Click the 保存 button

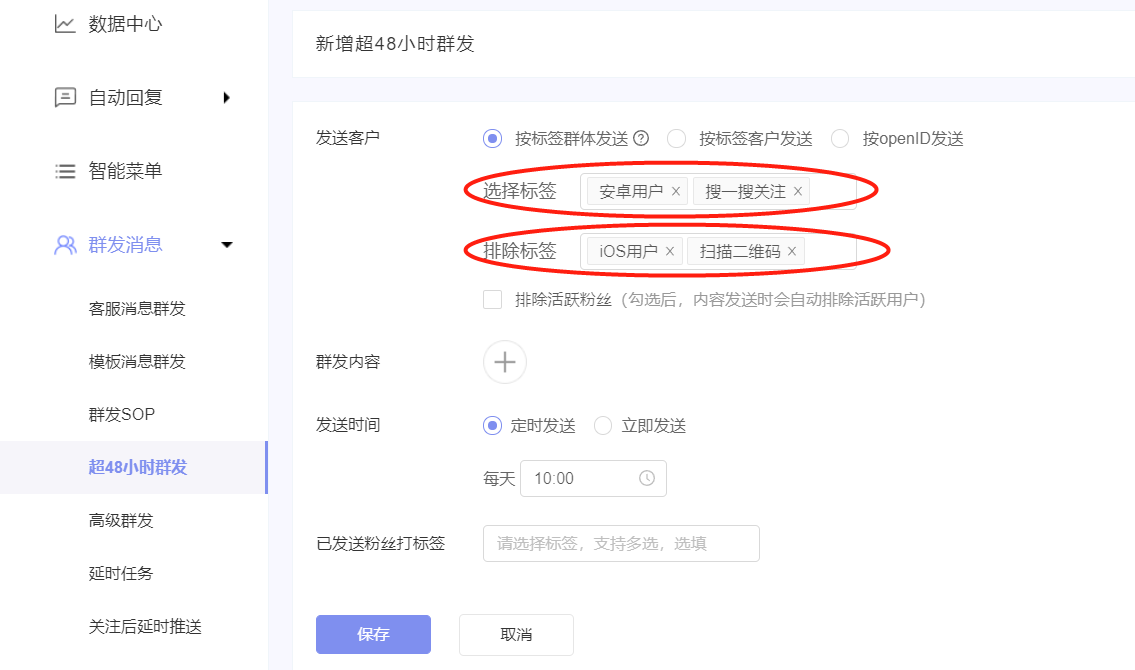(374, 635)
